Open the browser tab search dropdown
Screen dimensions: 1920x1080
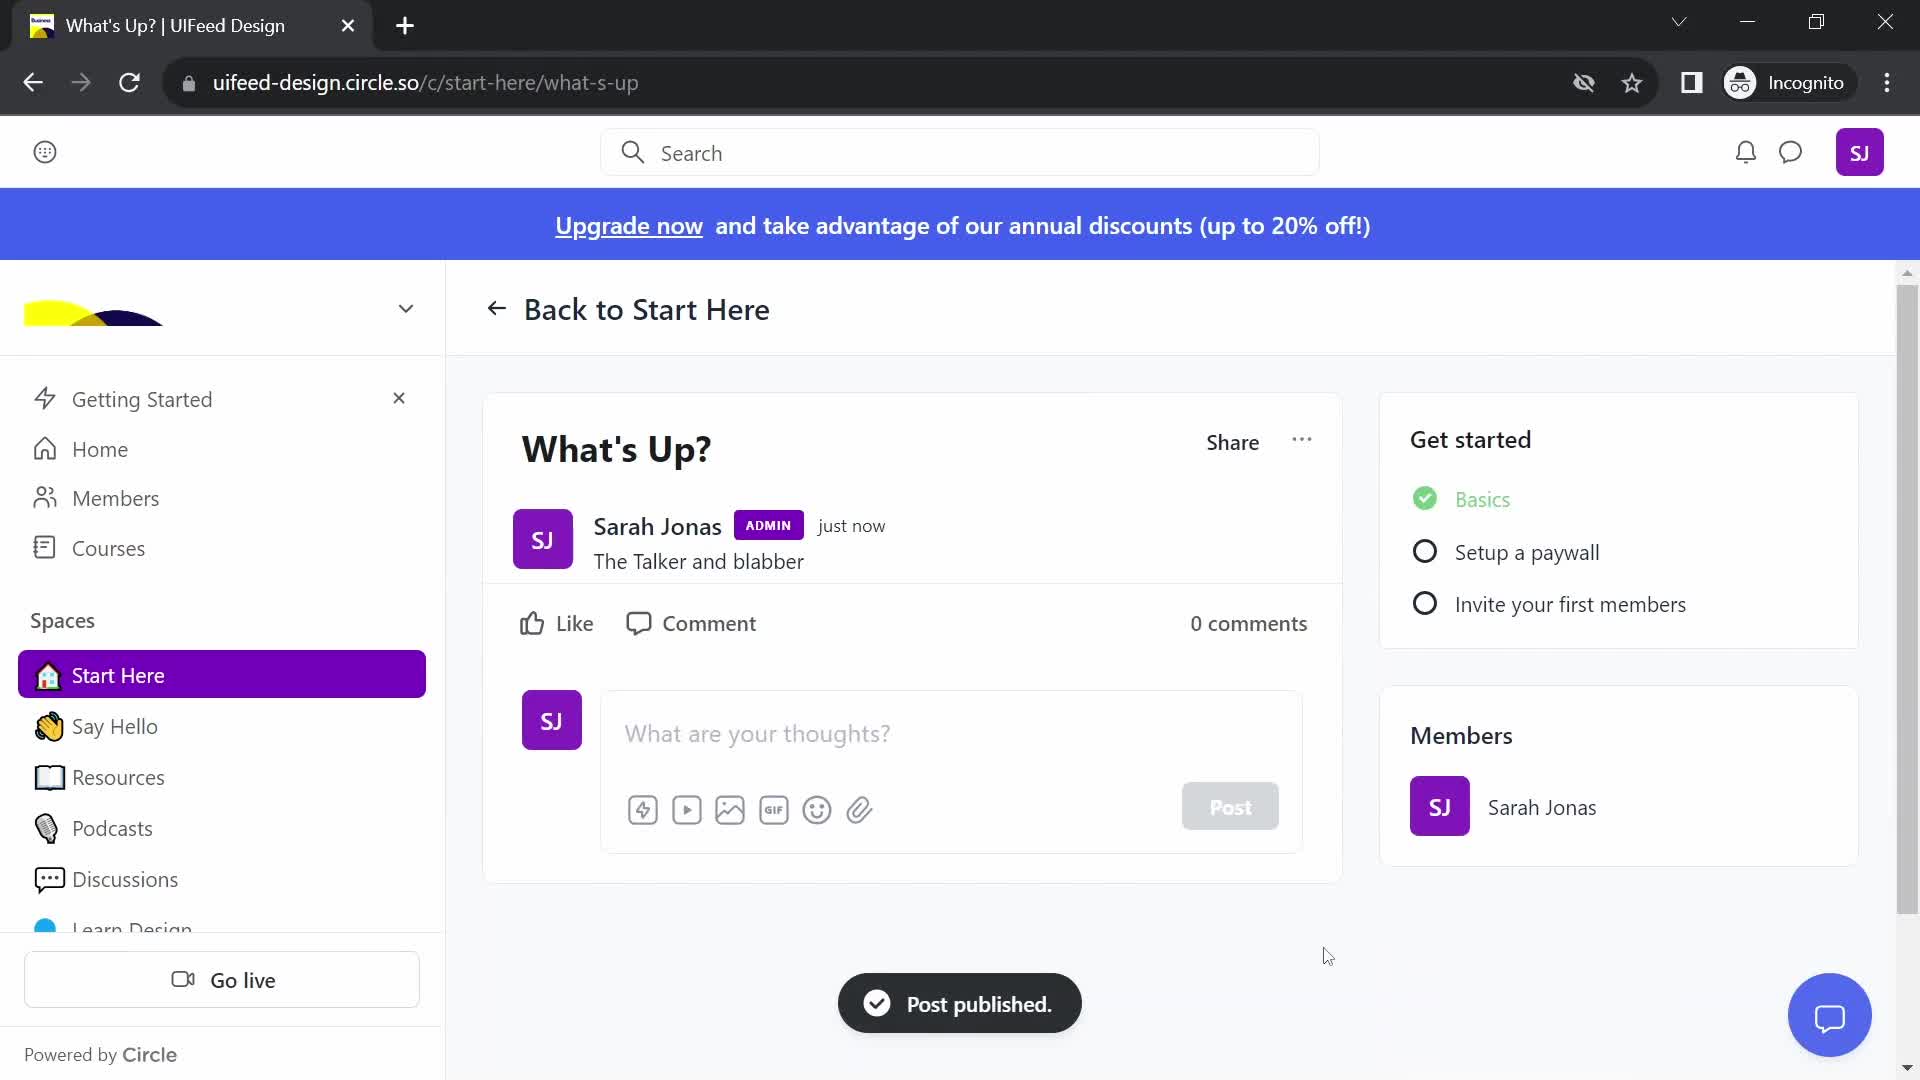[1679, 21]
